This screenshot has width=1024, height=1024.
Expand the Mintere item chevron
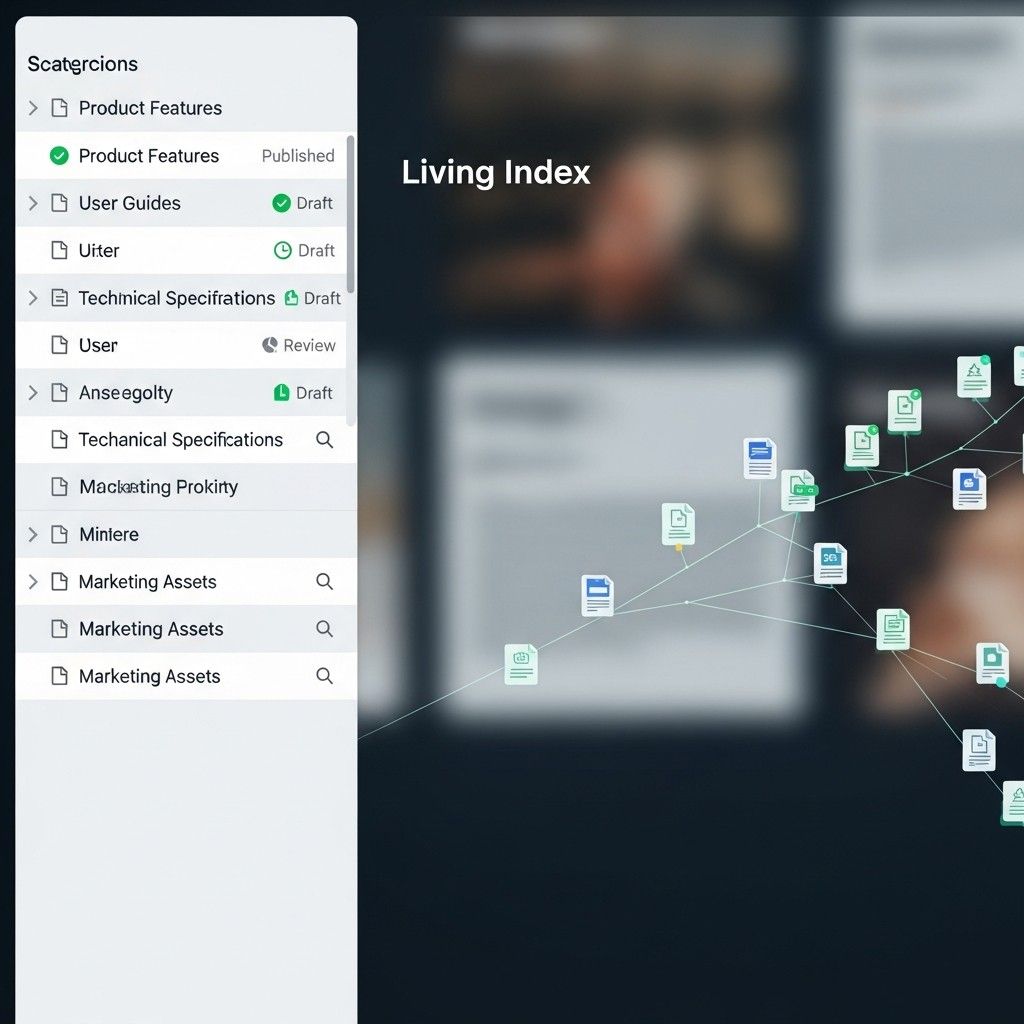point(33,535)
